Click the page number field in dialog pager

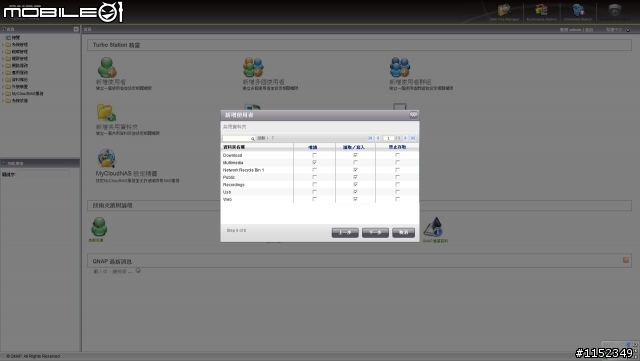click(x=388, y=138)
